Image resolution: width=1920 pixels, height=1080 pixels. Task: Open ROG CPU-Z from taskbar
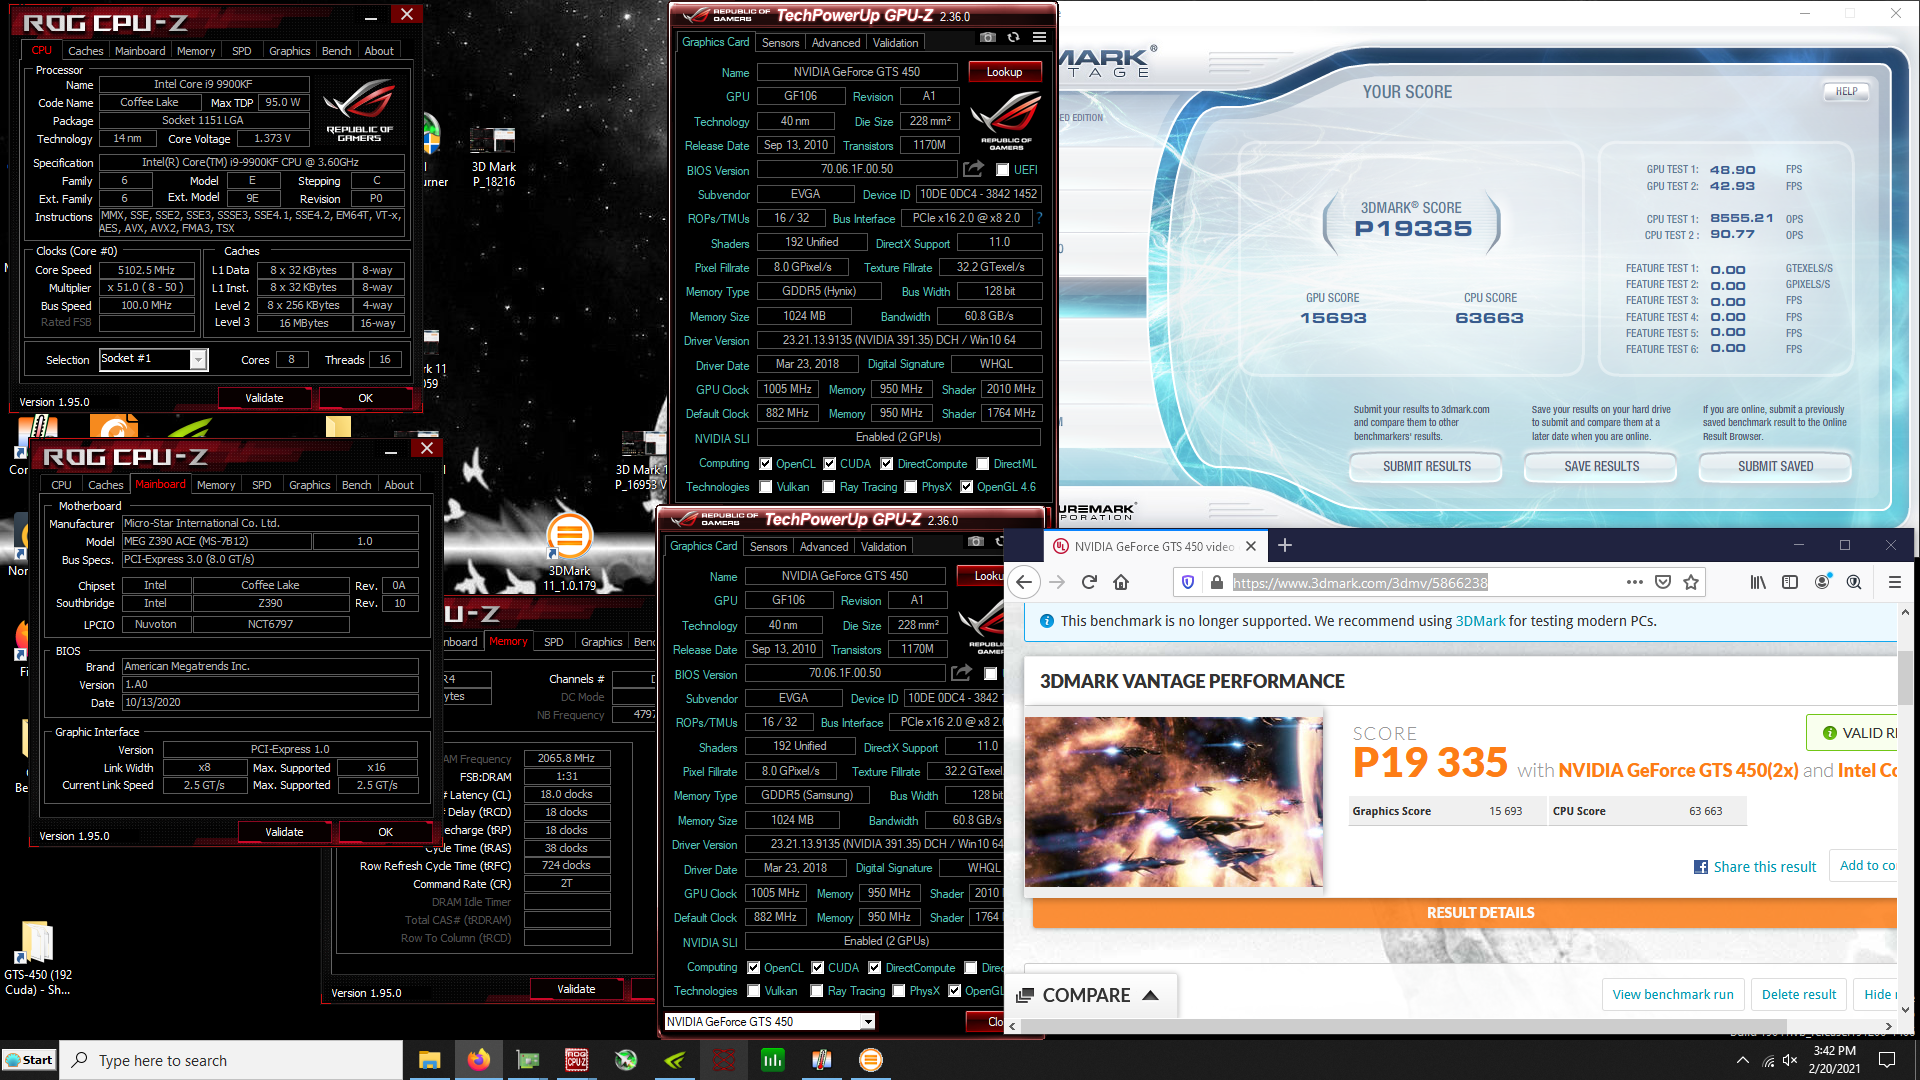click(576, 1060)
